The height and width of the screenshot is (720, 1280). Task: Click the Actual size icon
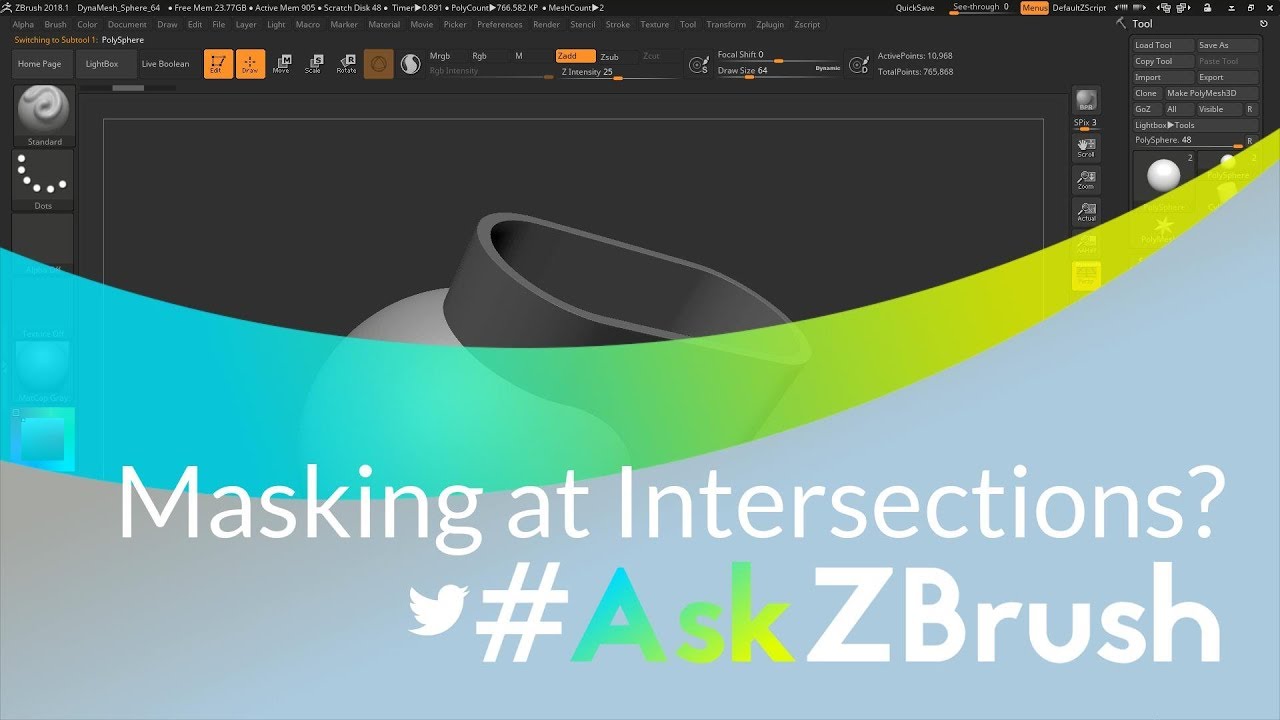pos(1086,212)
